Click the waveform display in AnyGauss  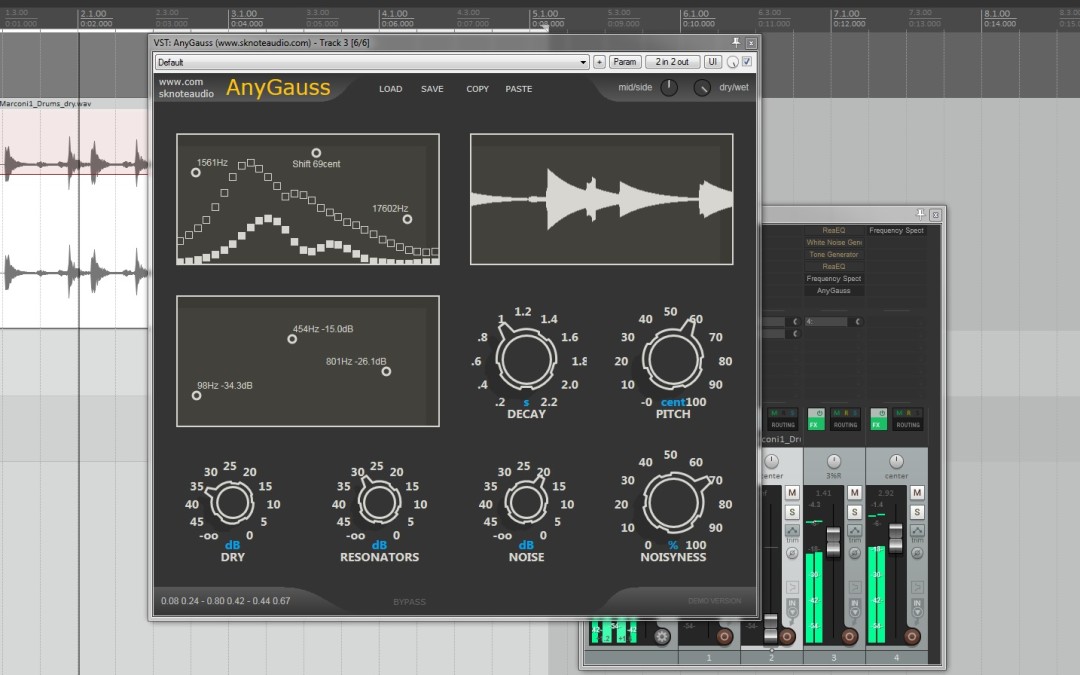click(601, 199)
